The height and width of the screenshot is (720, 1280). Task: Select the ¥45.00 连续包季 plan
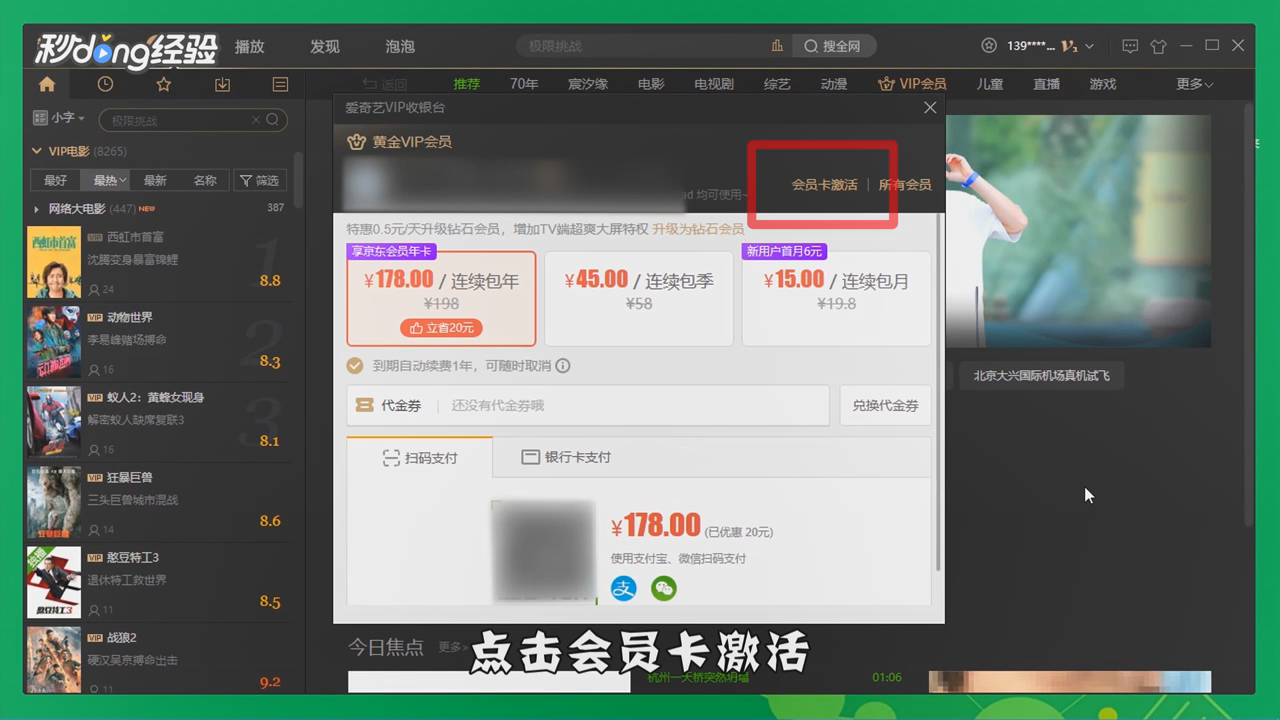[x=638, y=298]
